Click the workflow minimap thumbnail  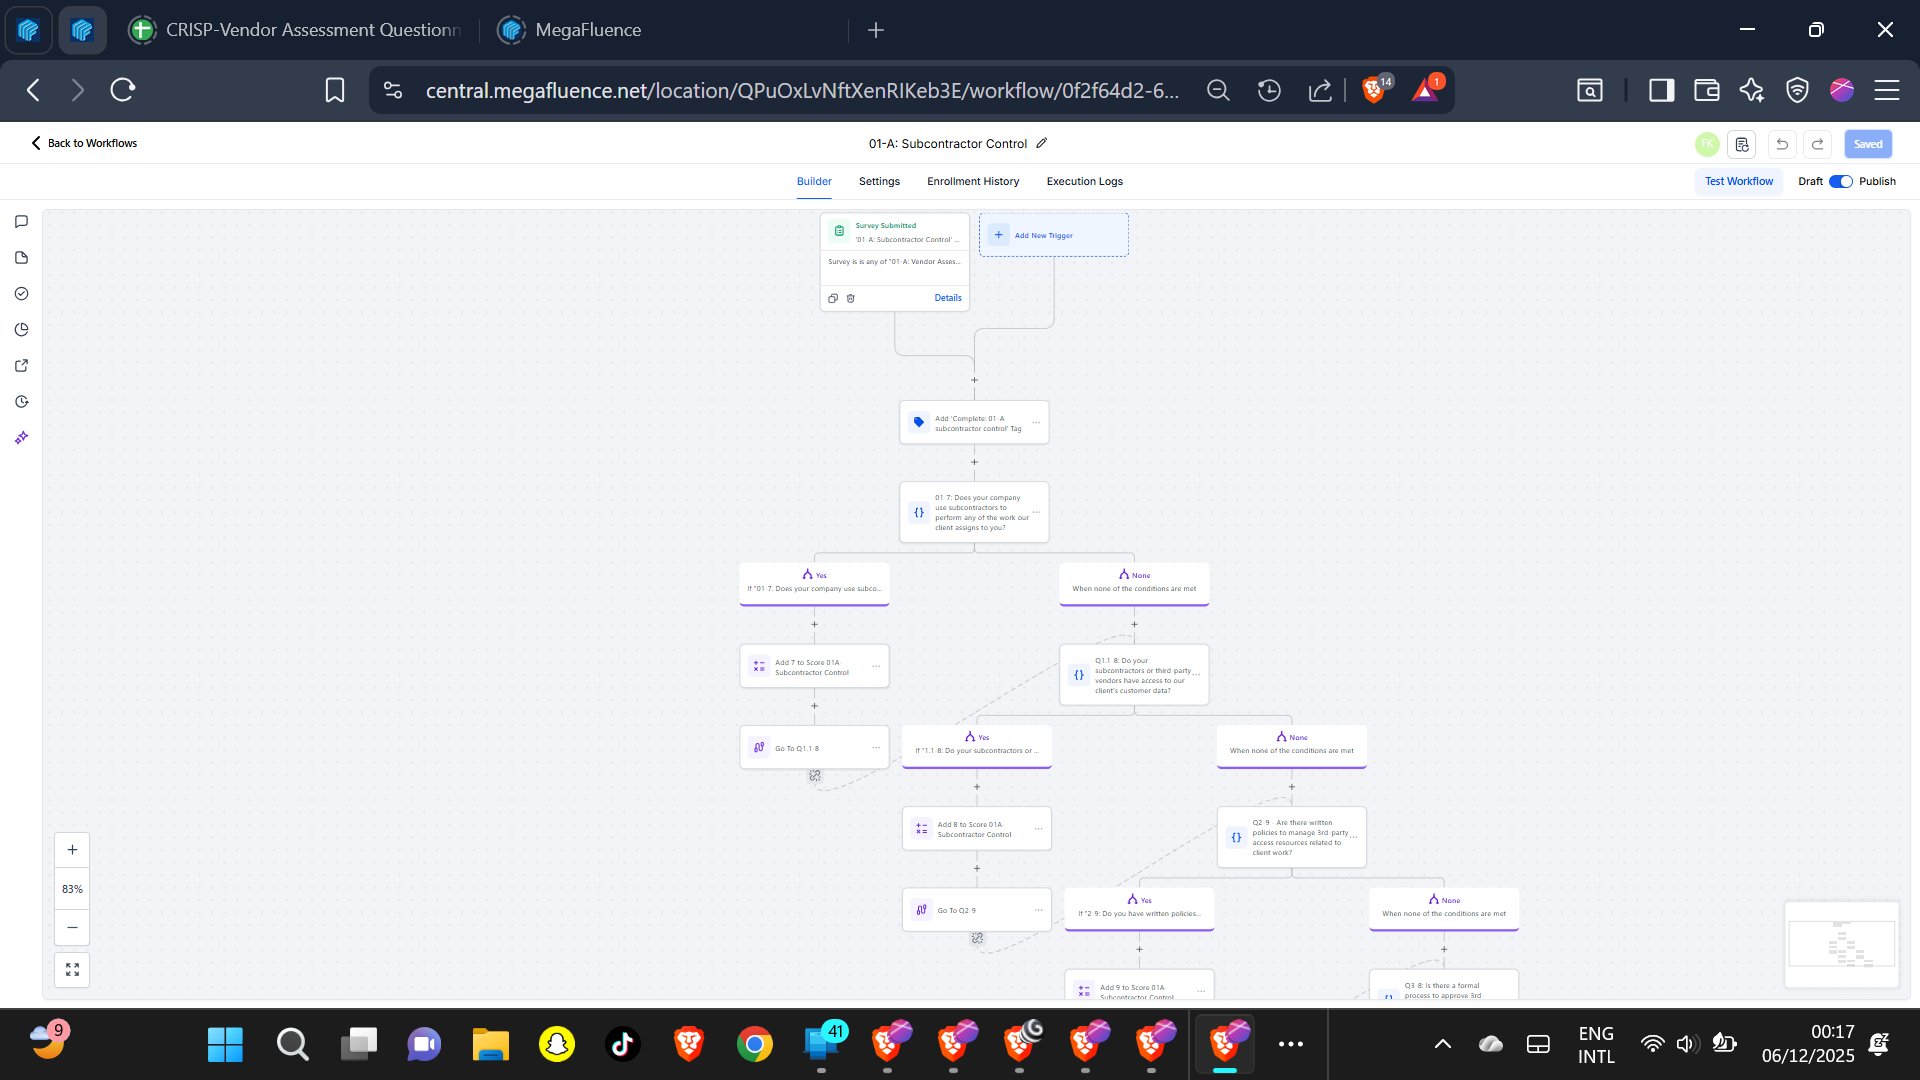1841,944
